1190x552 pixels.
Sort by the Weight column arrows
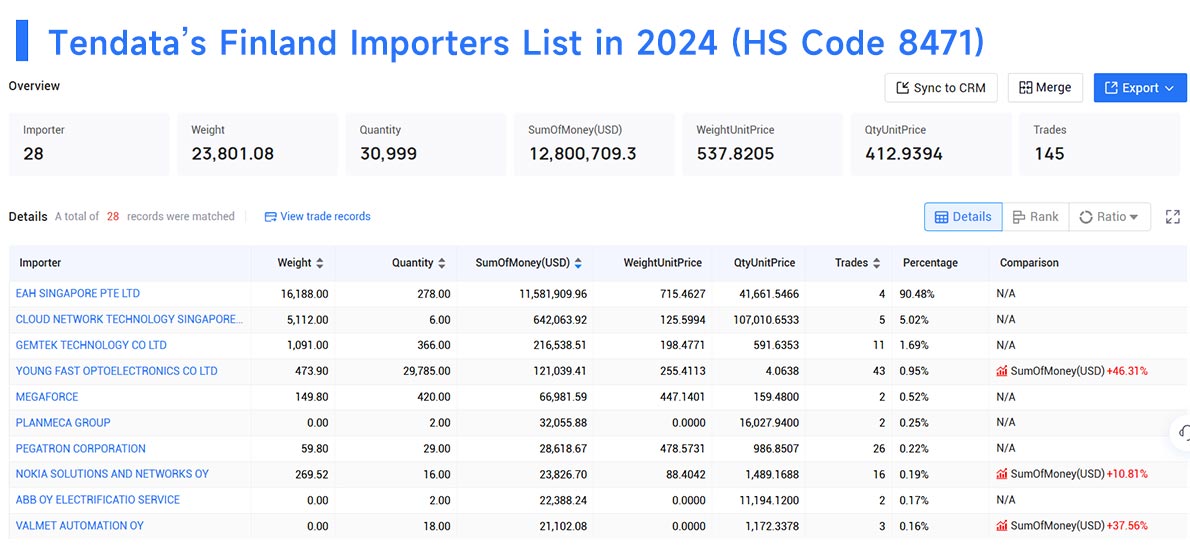[320, 263]
